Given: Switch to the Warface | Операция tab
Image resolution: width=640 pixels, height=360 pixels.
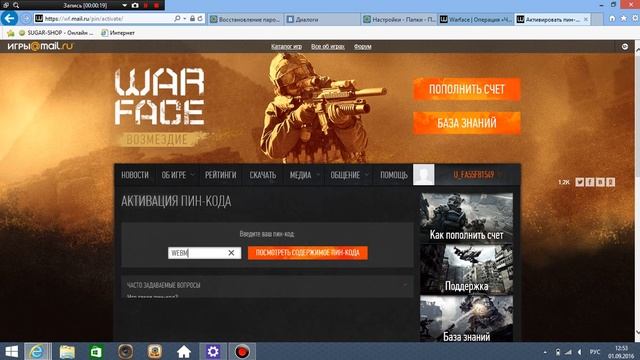Looking at the screenshot, I should click(x=476, y=19).
